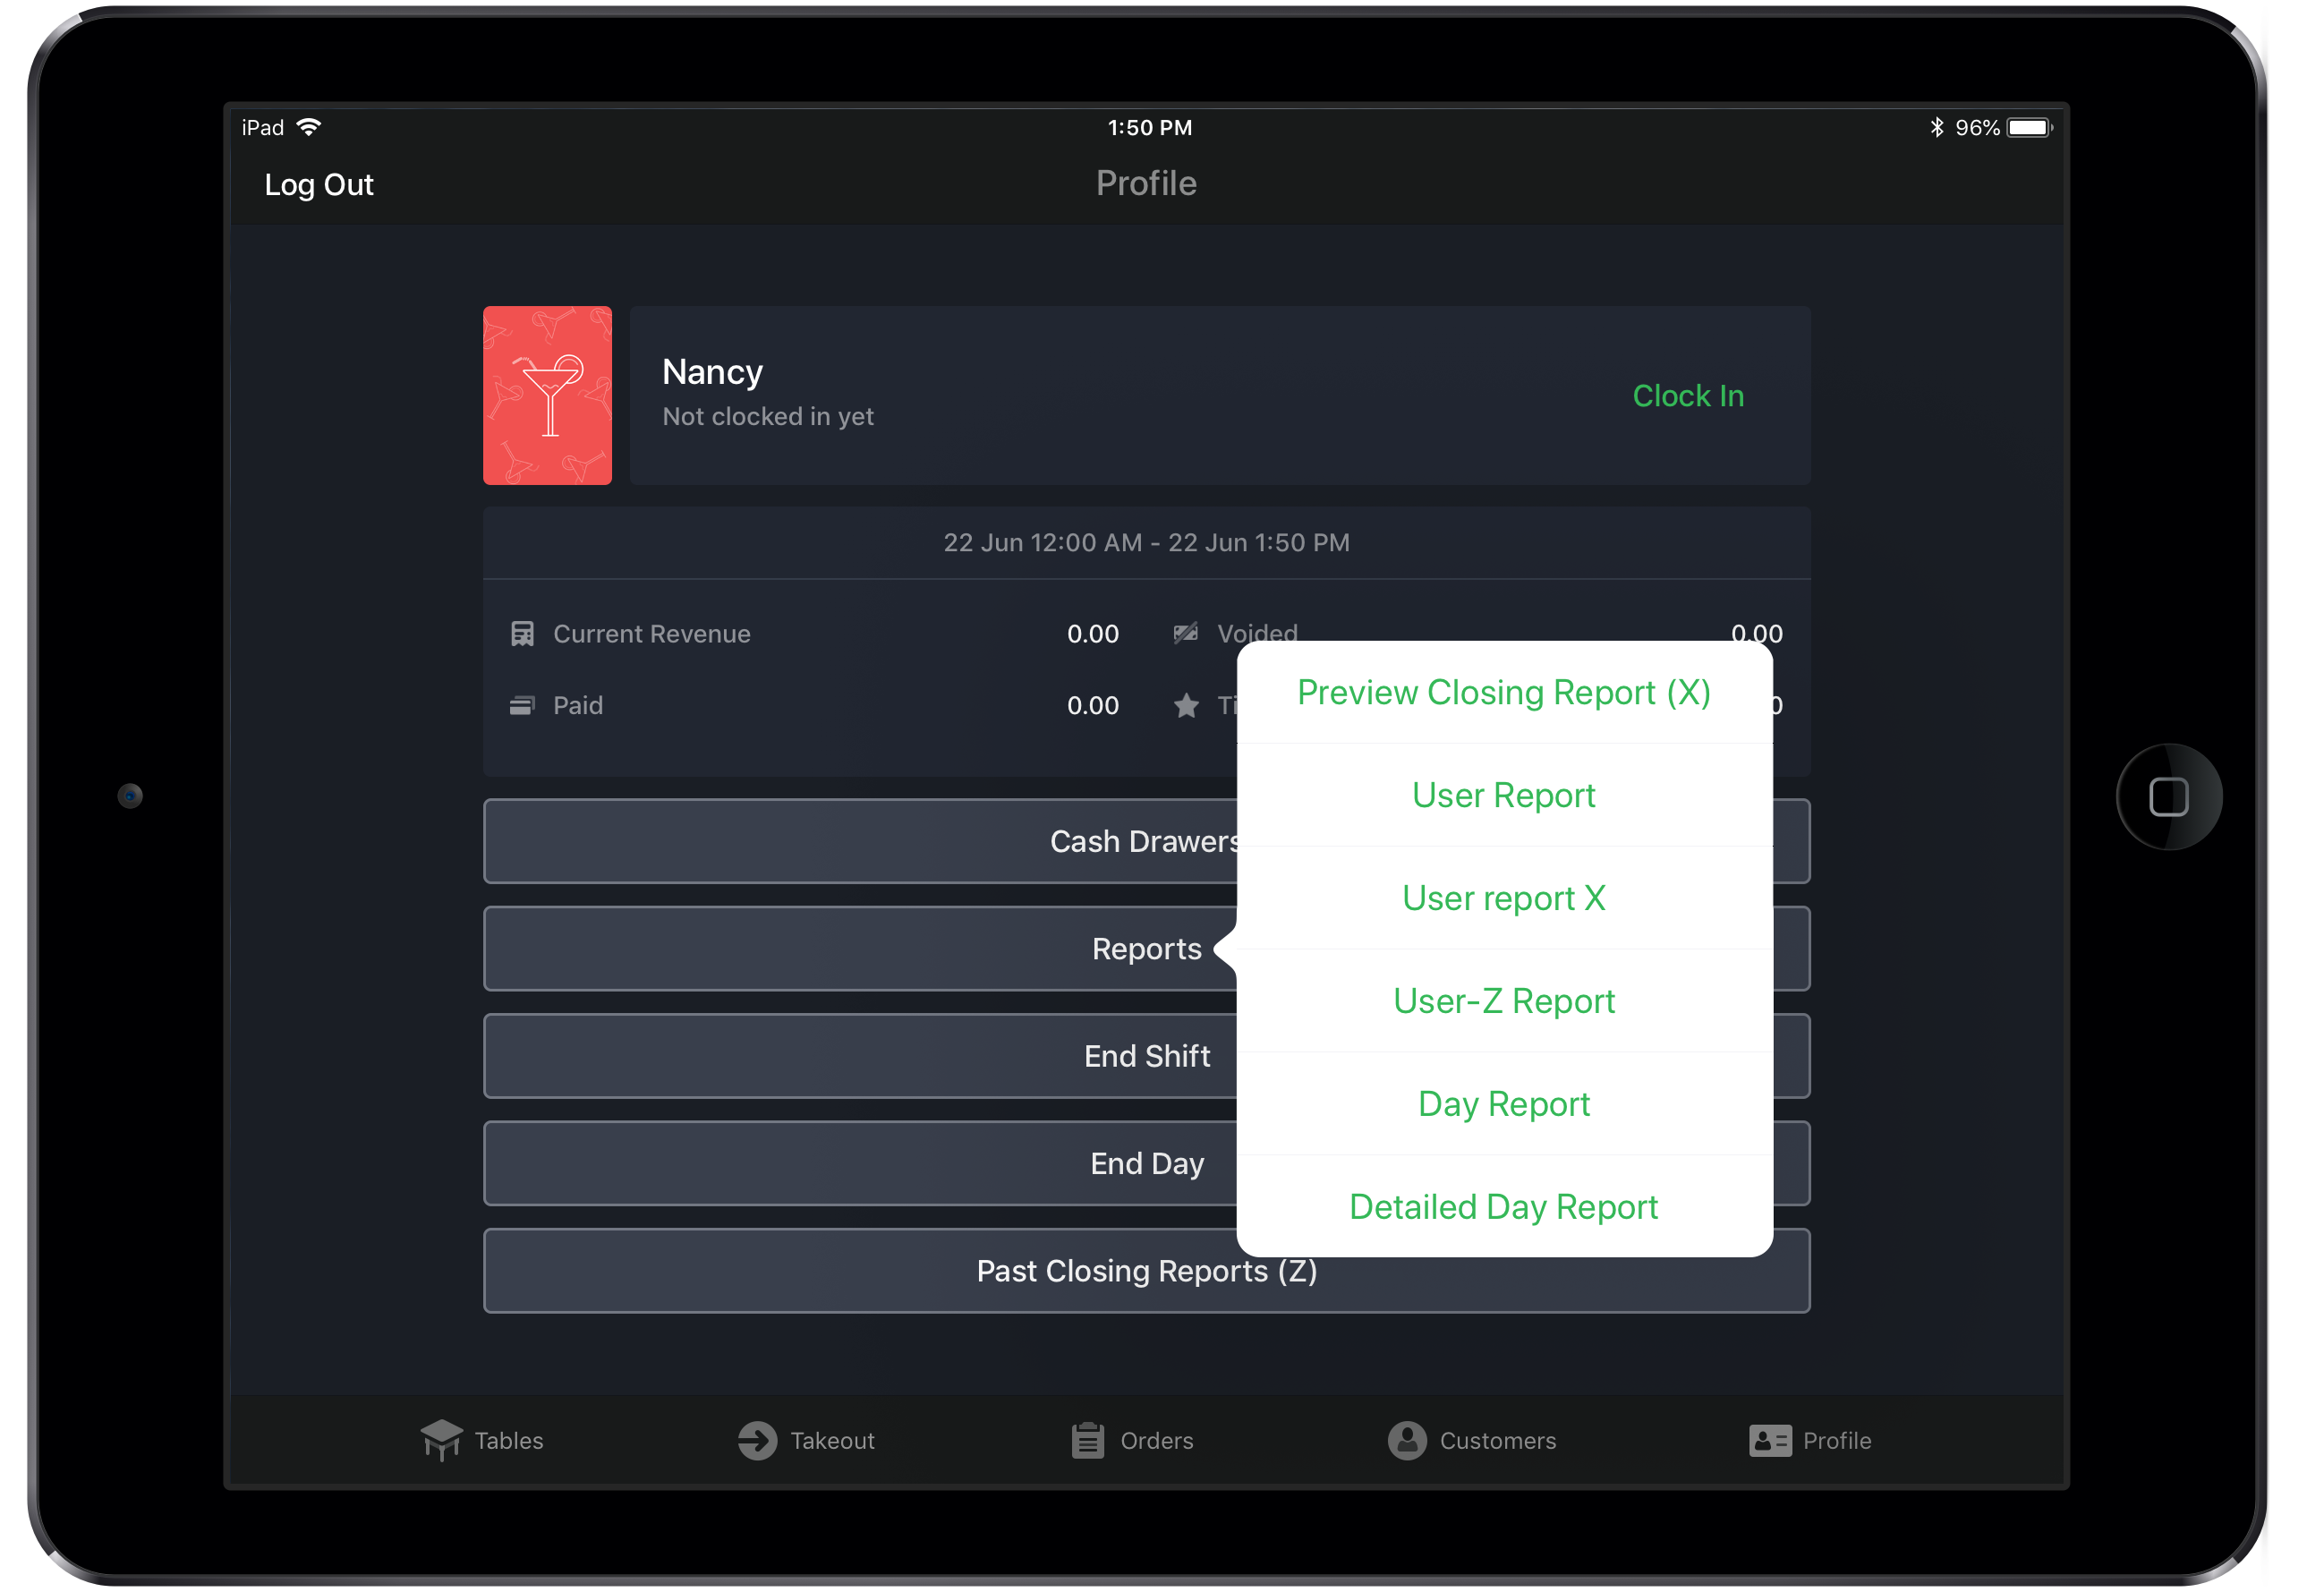Select Detailed Day Report option

click(1503, 1207)
